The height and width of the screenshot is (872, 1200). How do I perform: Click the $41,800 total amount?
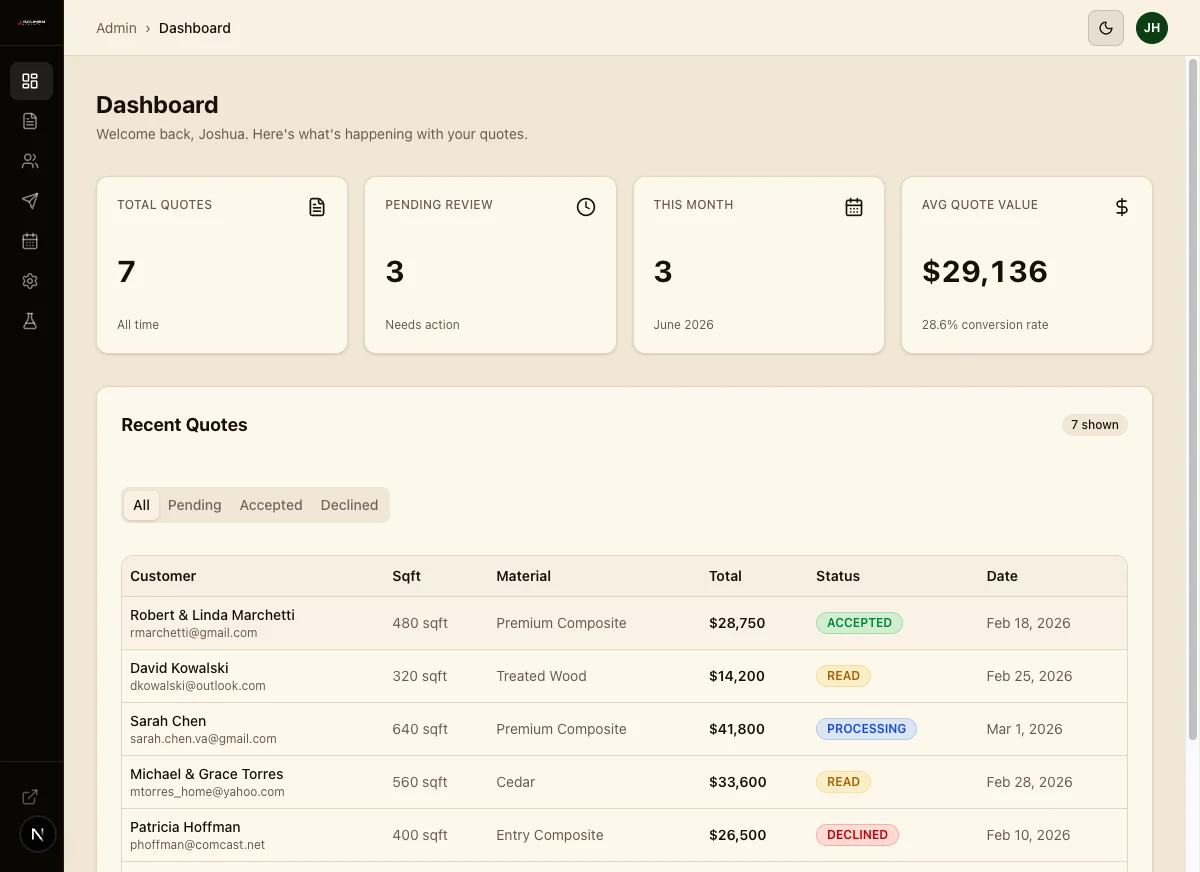(737, 729)
